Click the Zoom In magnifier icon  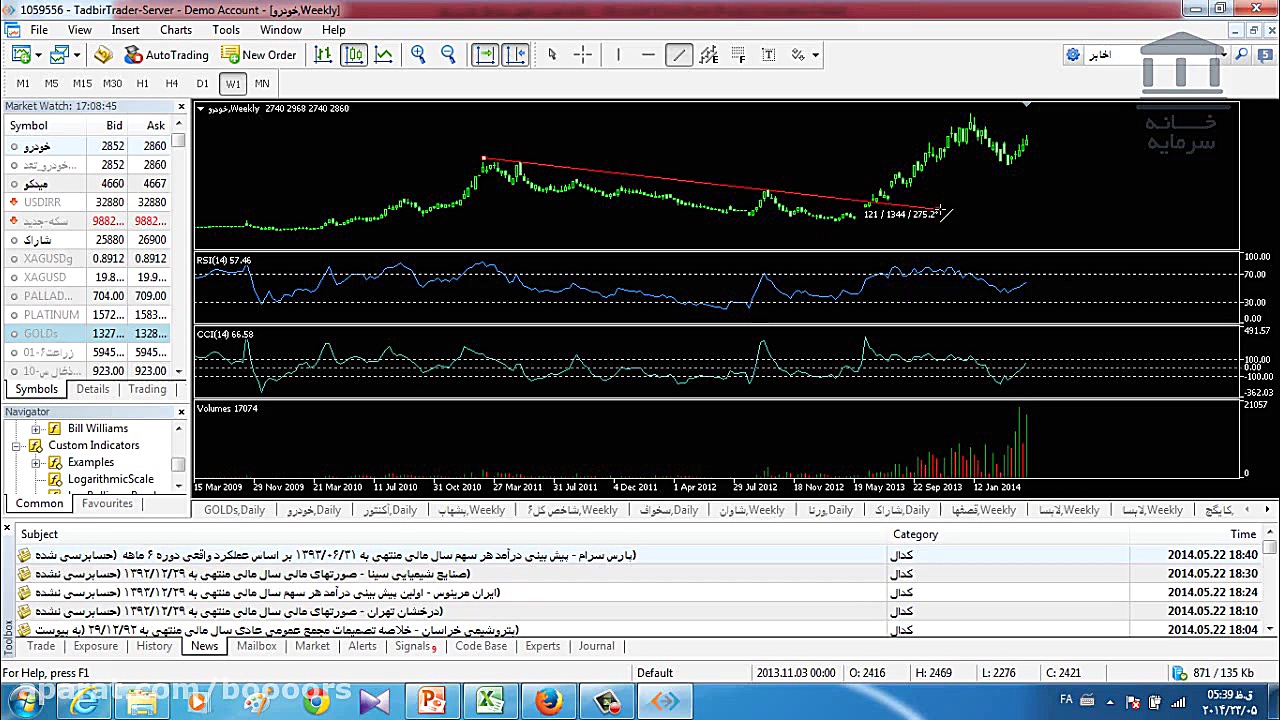point(418,55)
